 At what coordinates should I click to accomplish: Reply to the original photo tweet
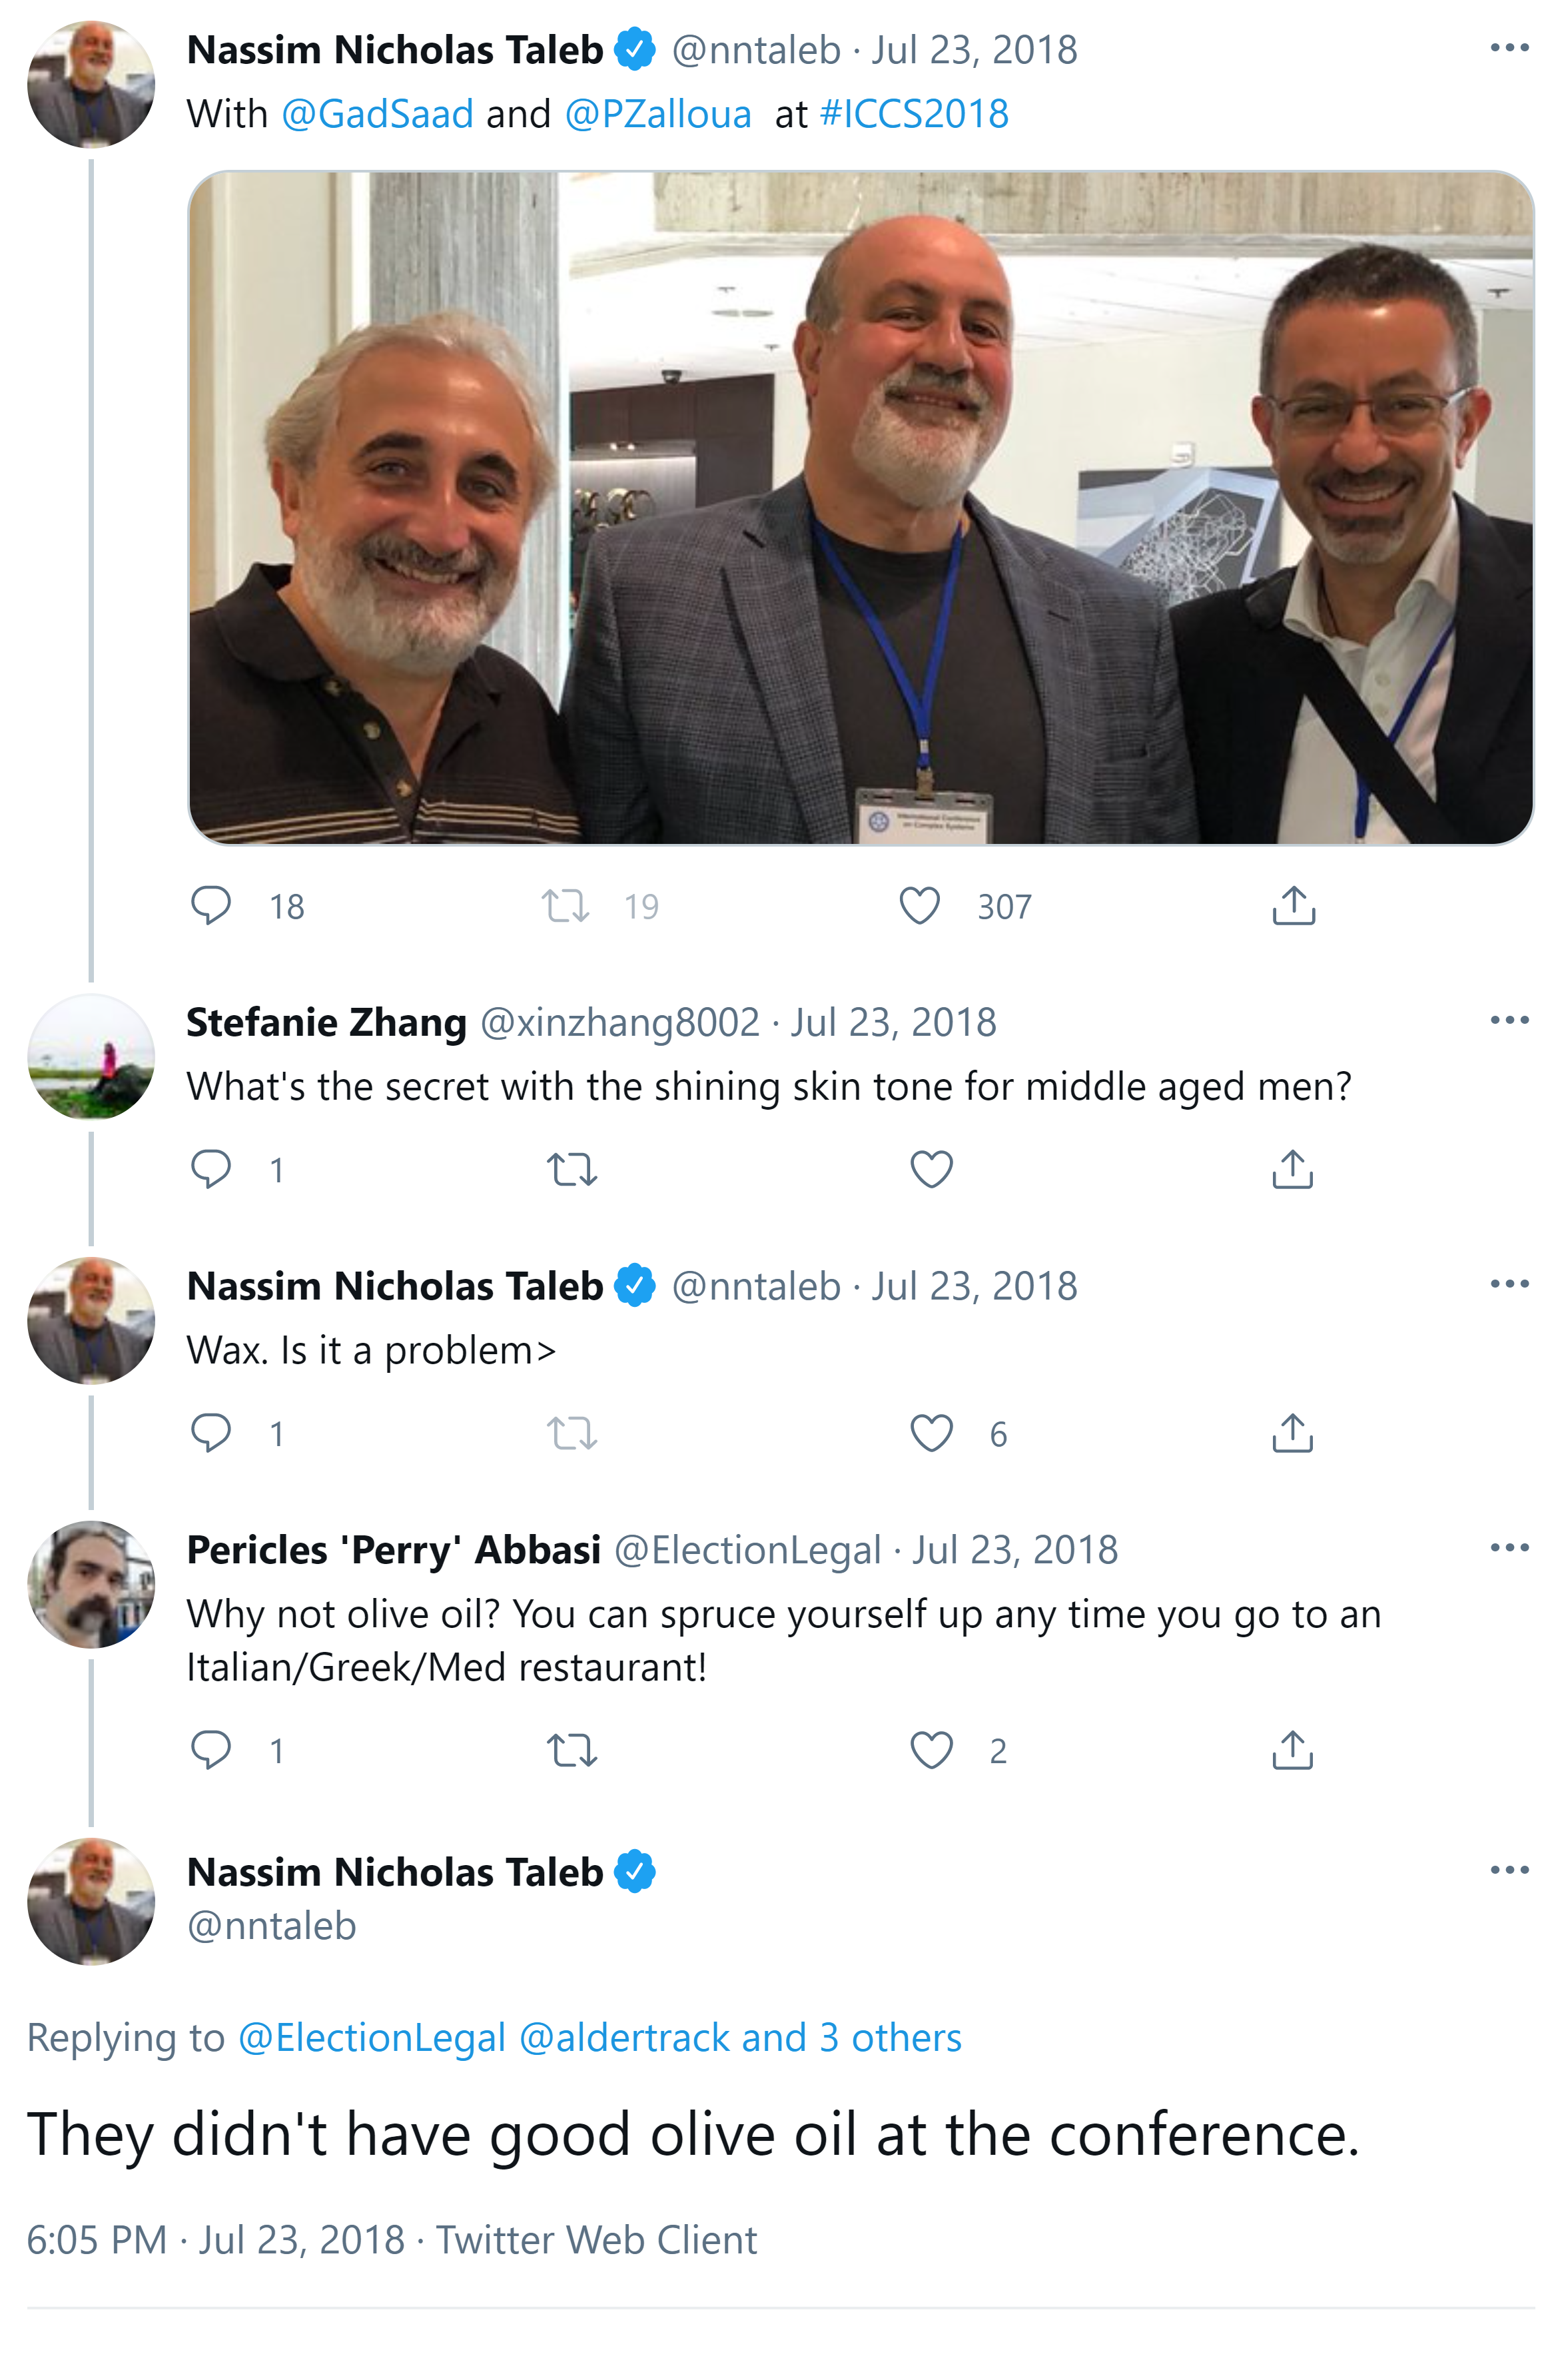tap(211, 905)
